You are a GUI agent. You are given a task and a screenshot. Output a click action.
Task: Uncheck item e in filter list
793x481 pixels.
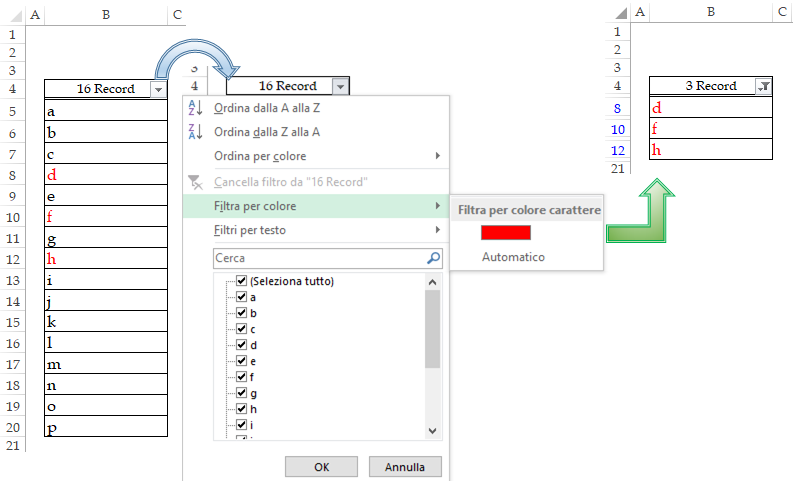click(242, 361)
